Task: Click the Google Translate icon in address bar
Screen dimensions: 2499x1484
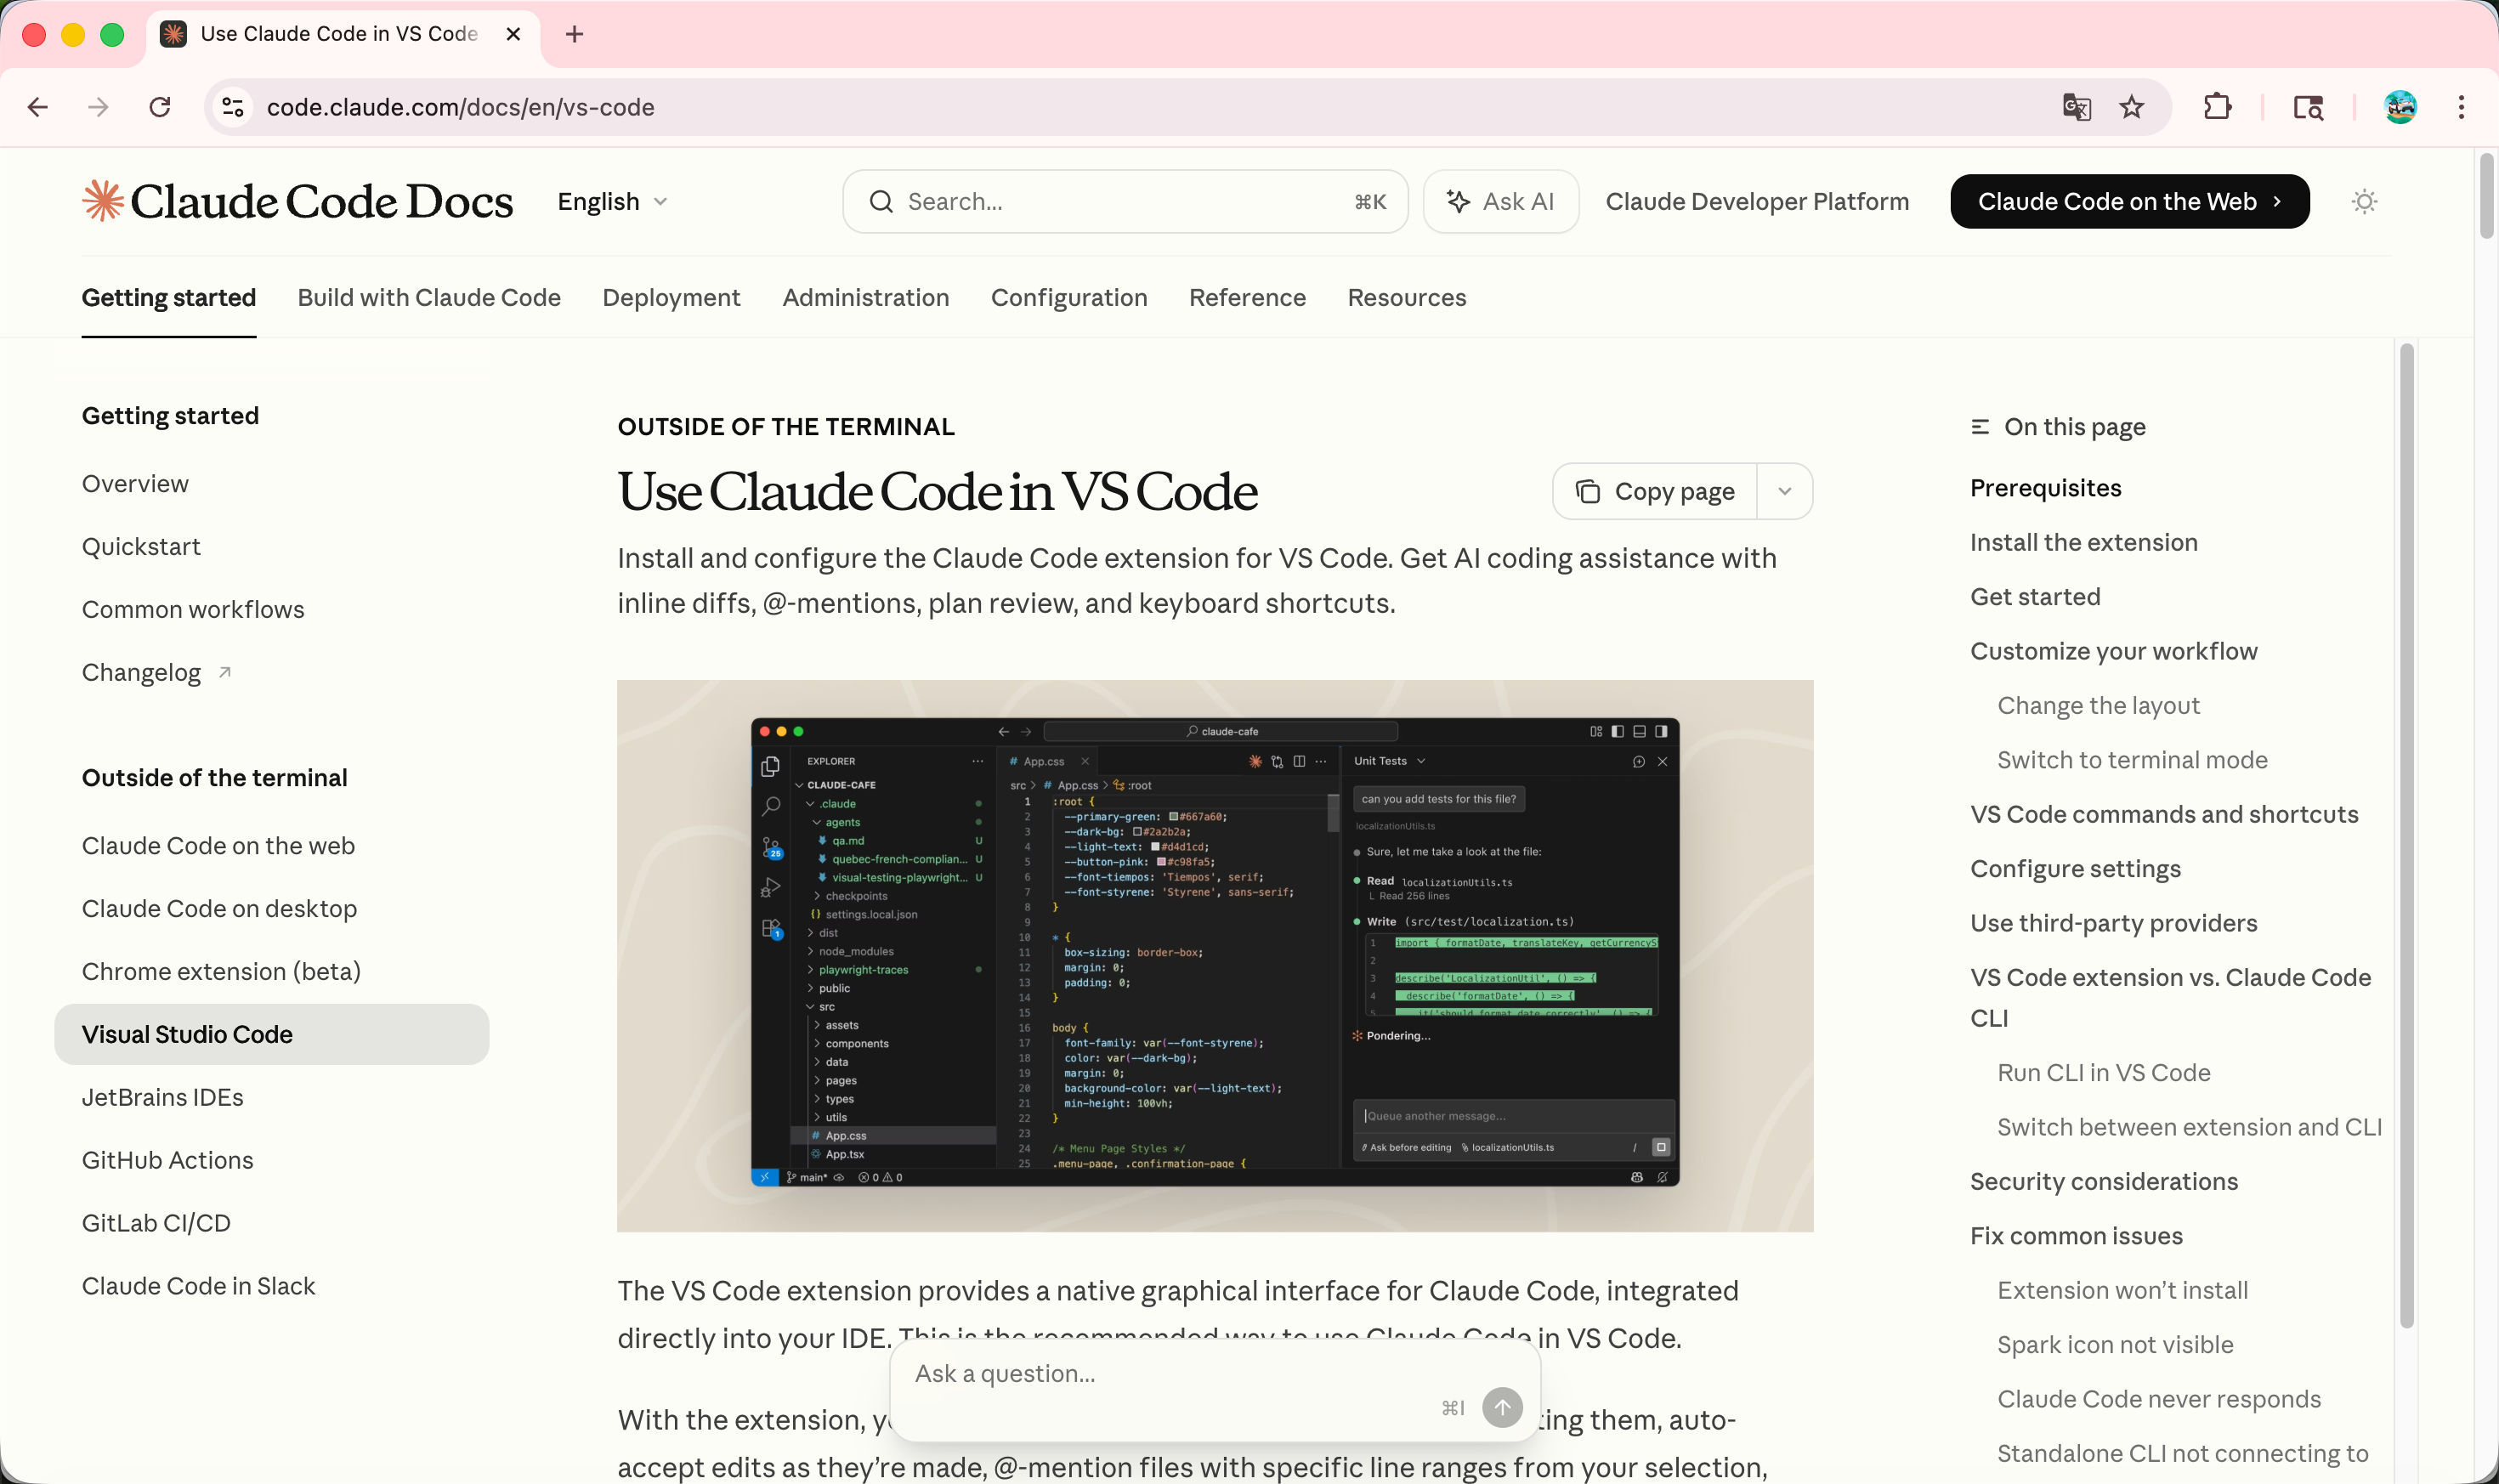Action: (2076, 107)
